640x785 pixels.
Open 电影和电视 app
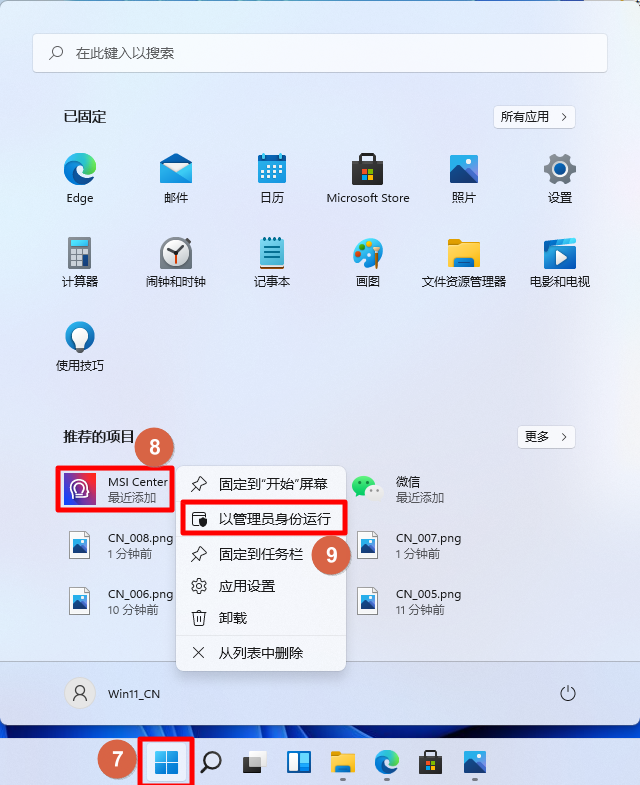tap(560, 262)
